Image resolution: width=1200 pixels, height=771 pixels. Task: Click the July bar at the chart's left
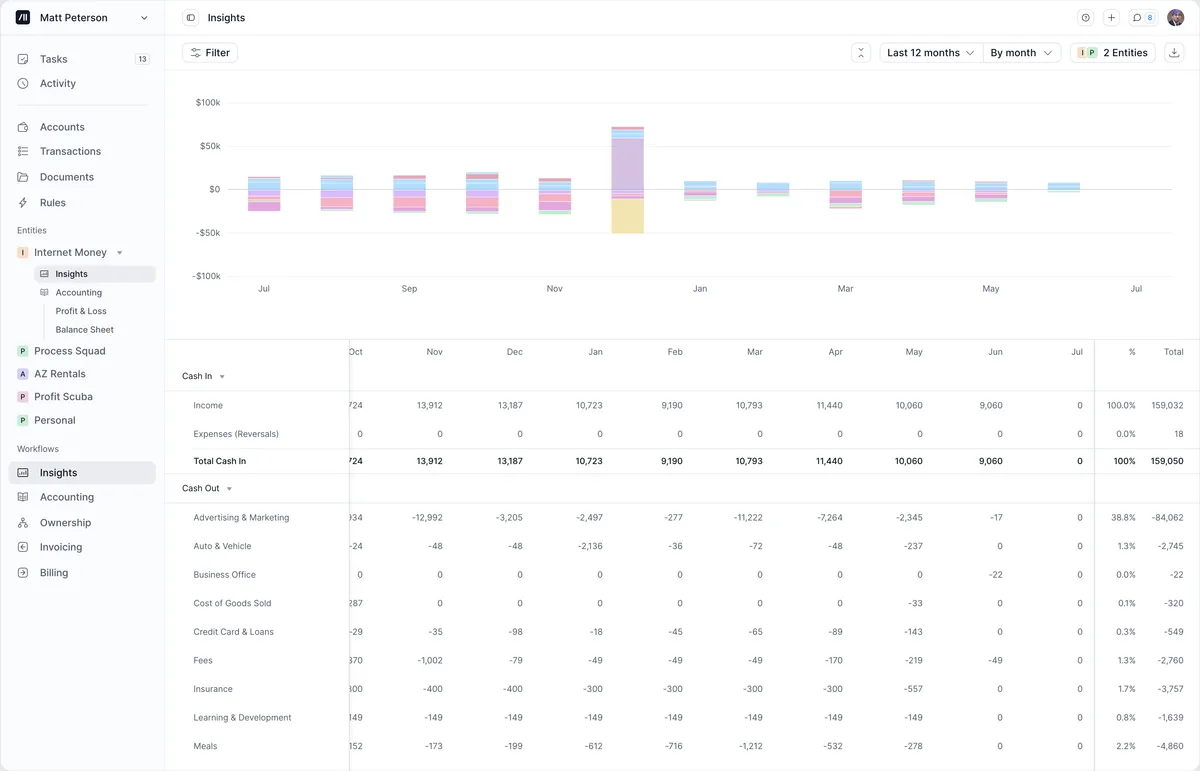point(264,194)
